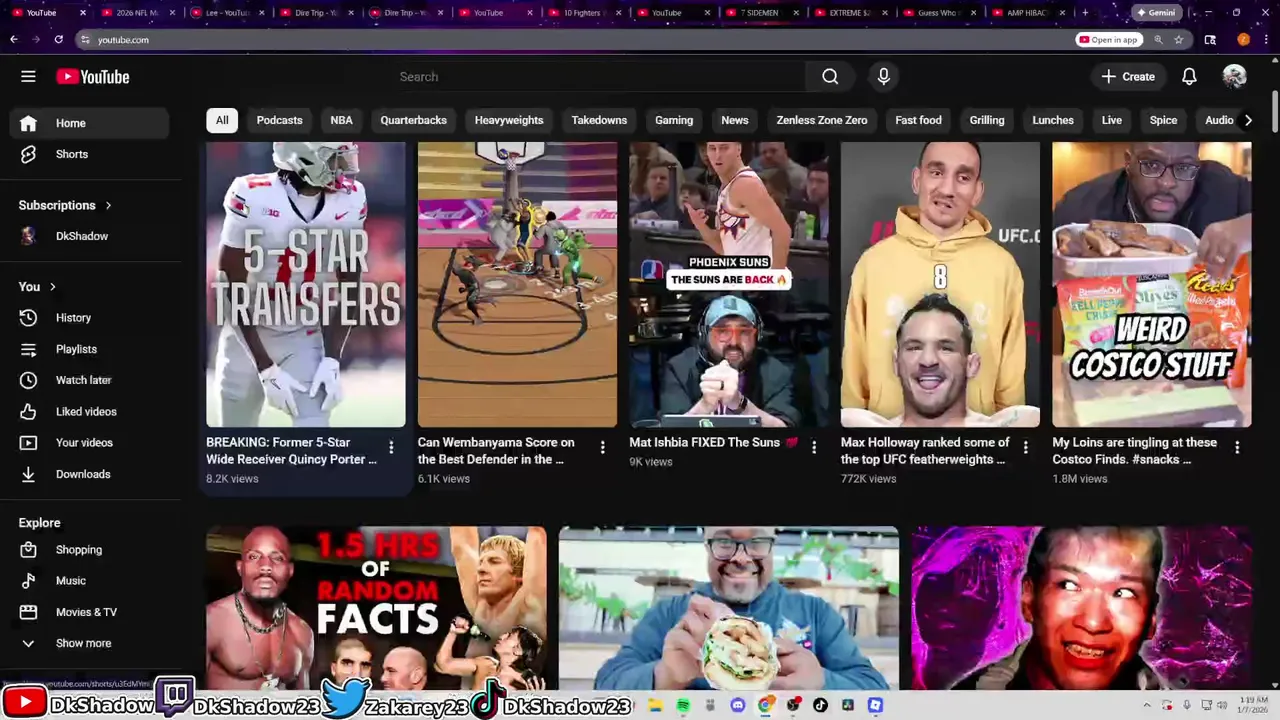Screen dimensions: 1280x720
Task: Click the search magnifier button
Action: click(x=830, y=77)
